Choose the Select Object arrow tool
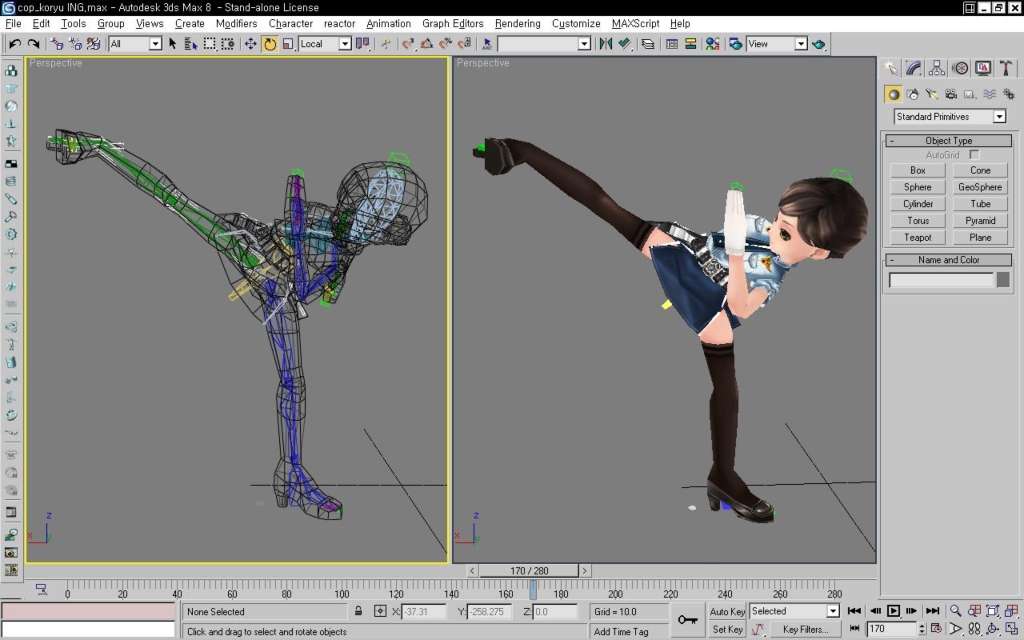 172,44
